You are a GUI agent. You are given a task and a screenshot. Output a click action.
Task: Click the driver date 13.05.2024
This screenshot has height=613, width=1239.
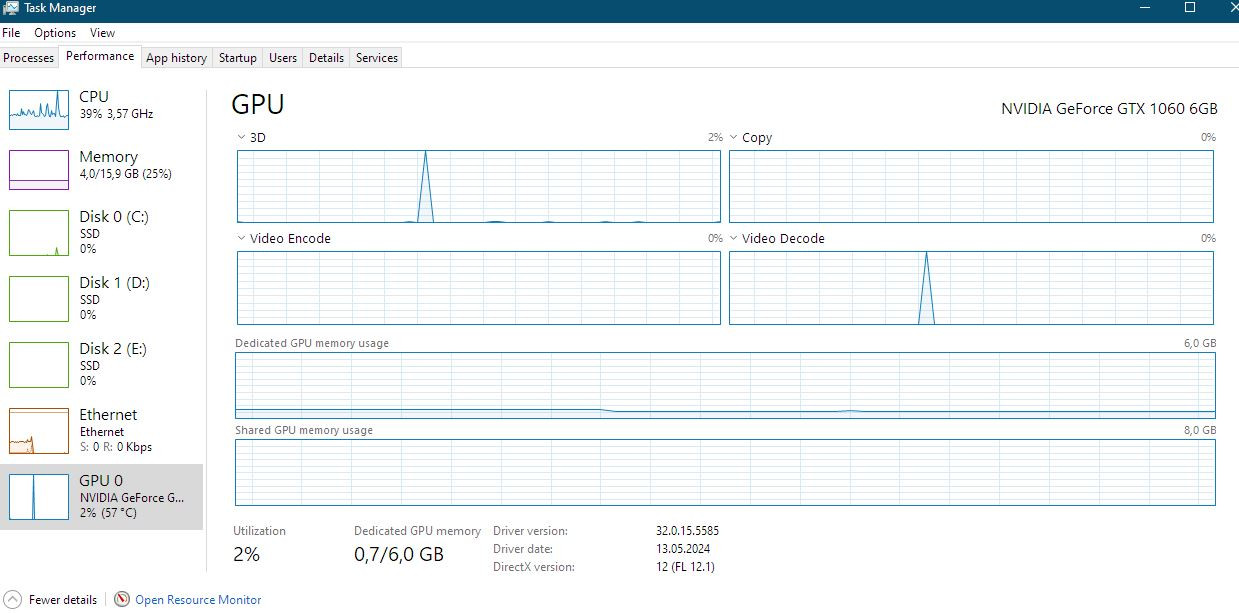coord(683,549)
